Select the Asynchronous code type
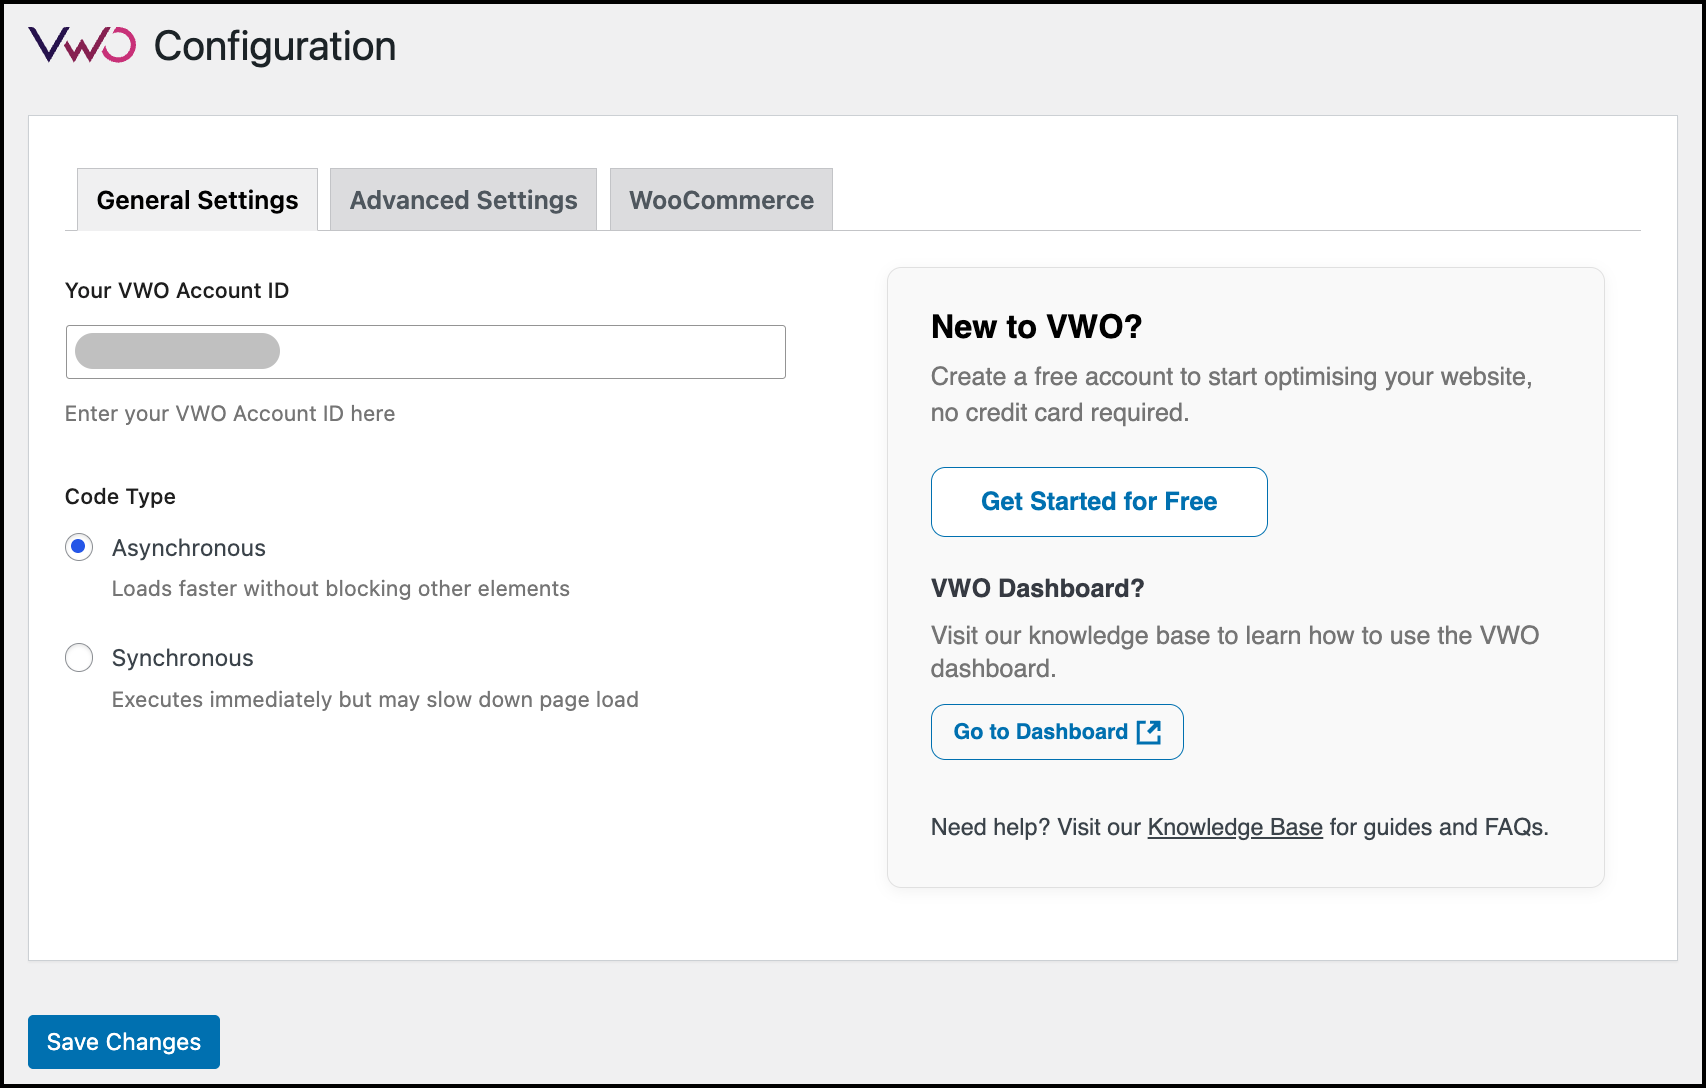 [79, 547]
